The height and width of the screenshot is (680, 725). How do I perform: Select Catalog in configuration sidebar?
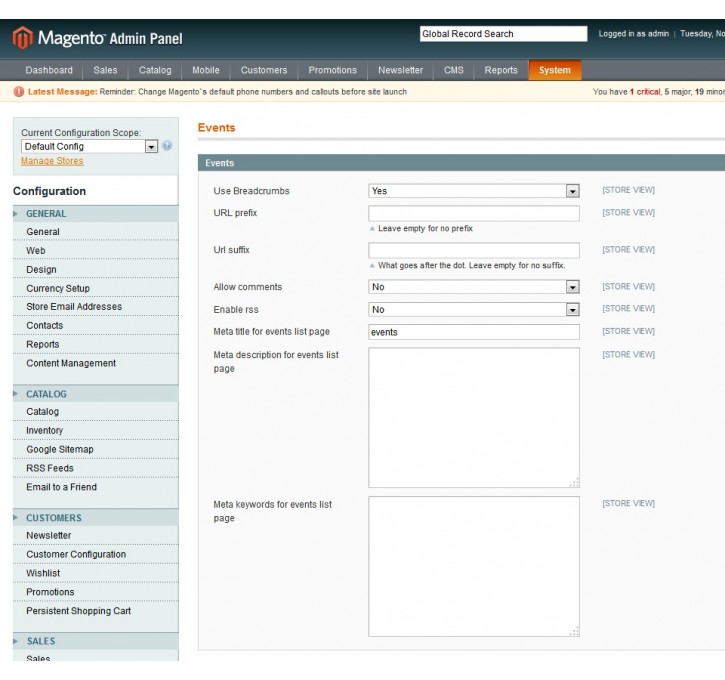point(95,411)
